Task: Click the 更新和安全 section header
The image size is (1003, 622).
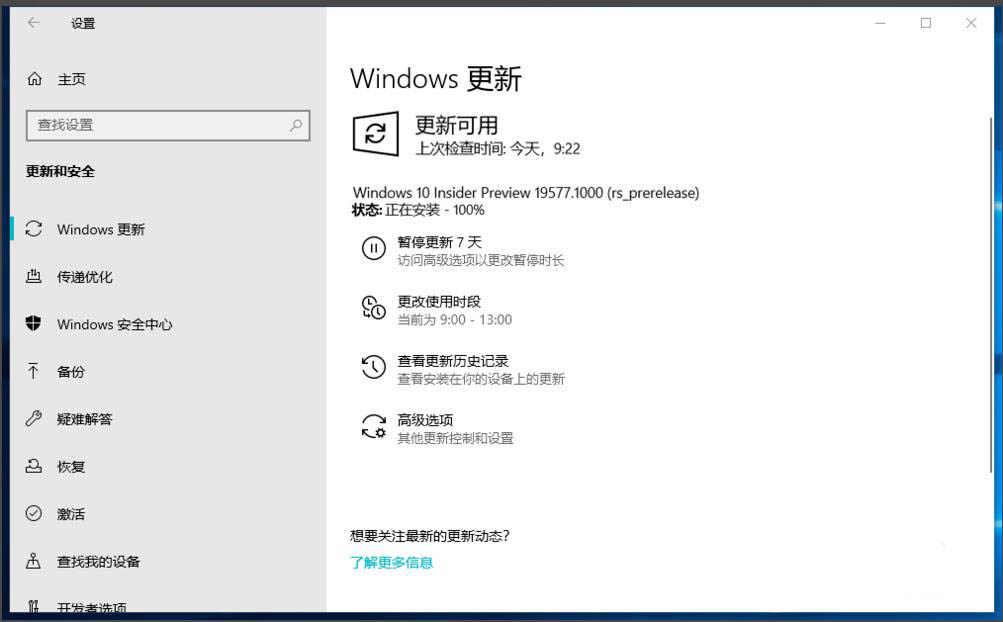Action: click(60, 171)
